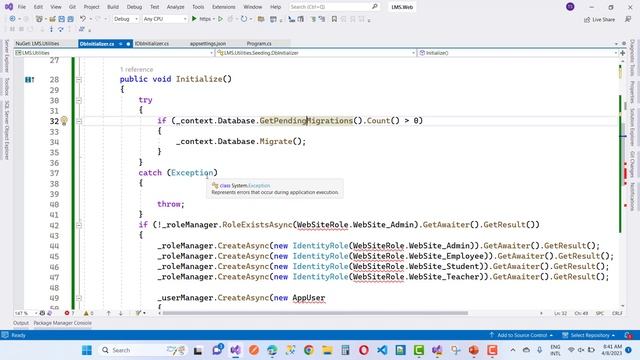Viewport: 640px width, 360px height.
Task: Collapse the CreateAsync block at line 49
Action: pyautogui.click(x=79, y=298)
